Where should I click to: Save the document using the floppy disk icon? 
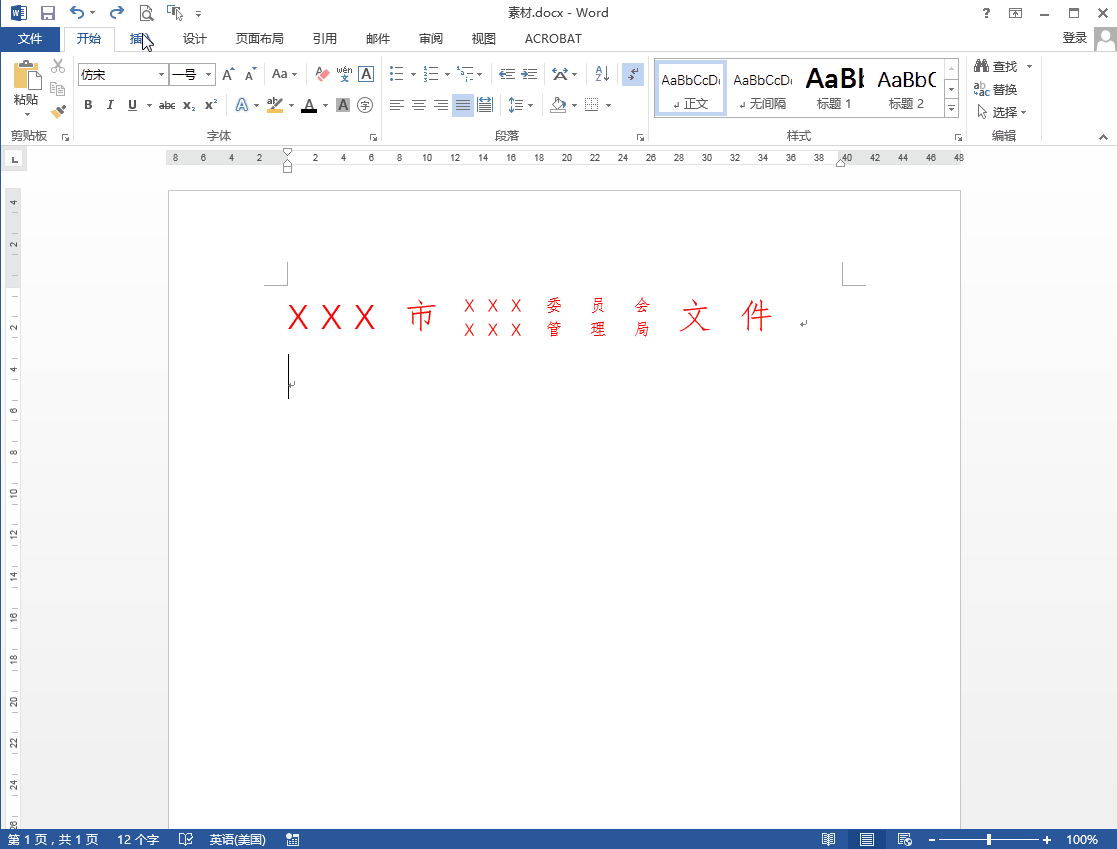coord(47,13)
